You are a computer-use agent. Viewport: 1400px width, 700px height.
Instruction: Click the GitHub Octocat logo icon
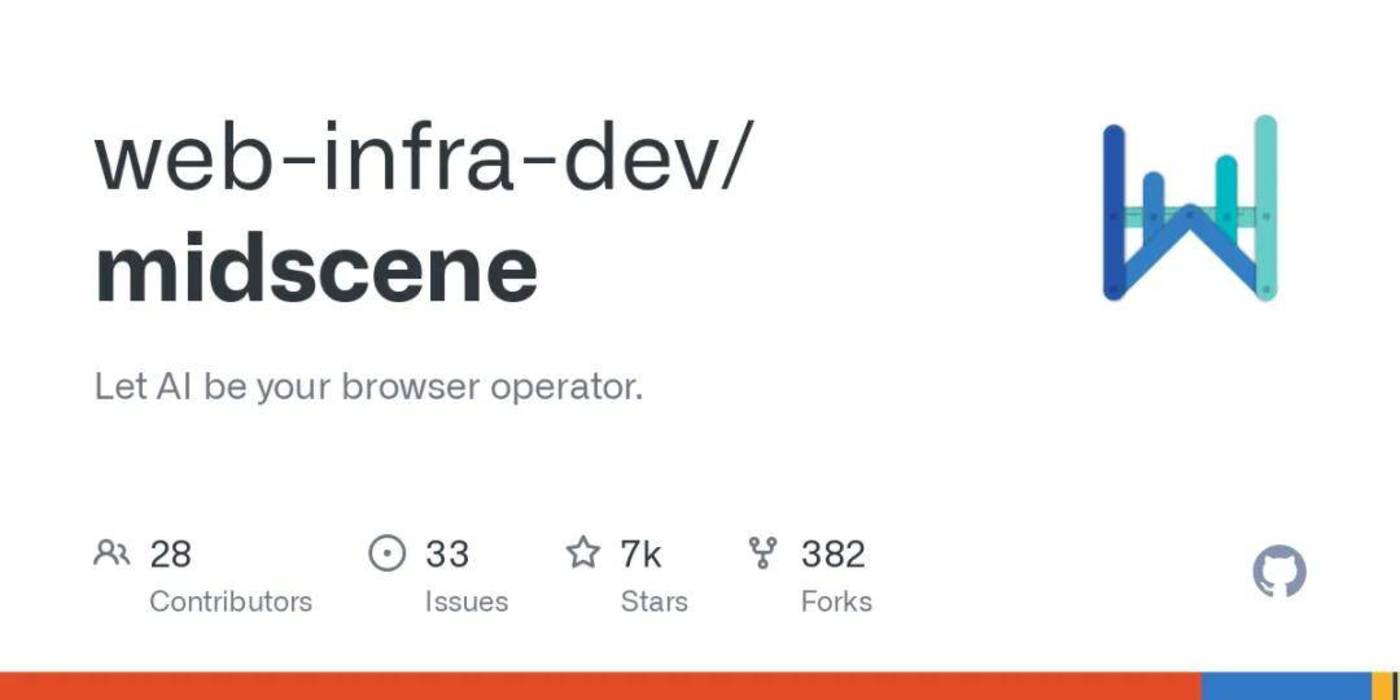[x=1279, y=571]
